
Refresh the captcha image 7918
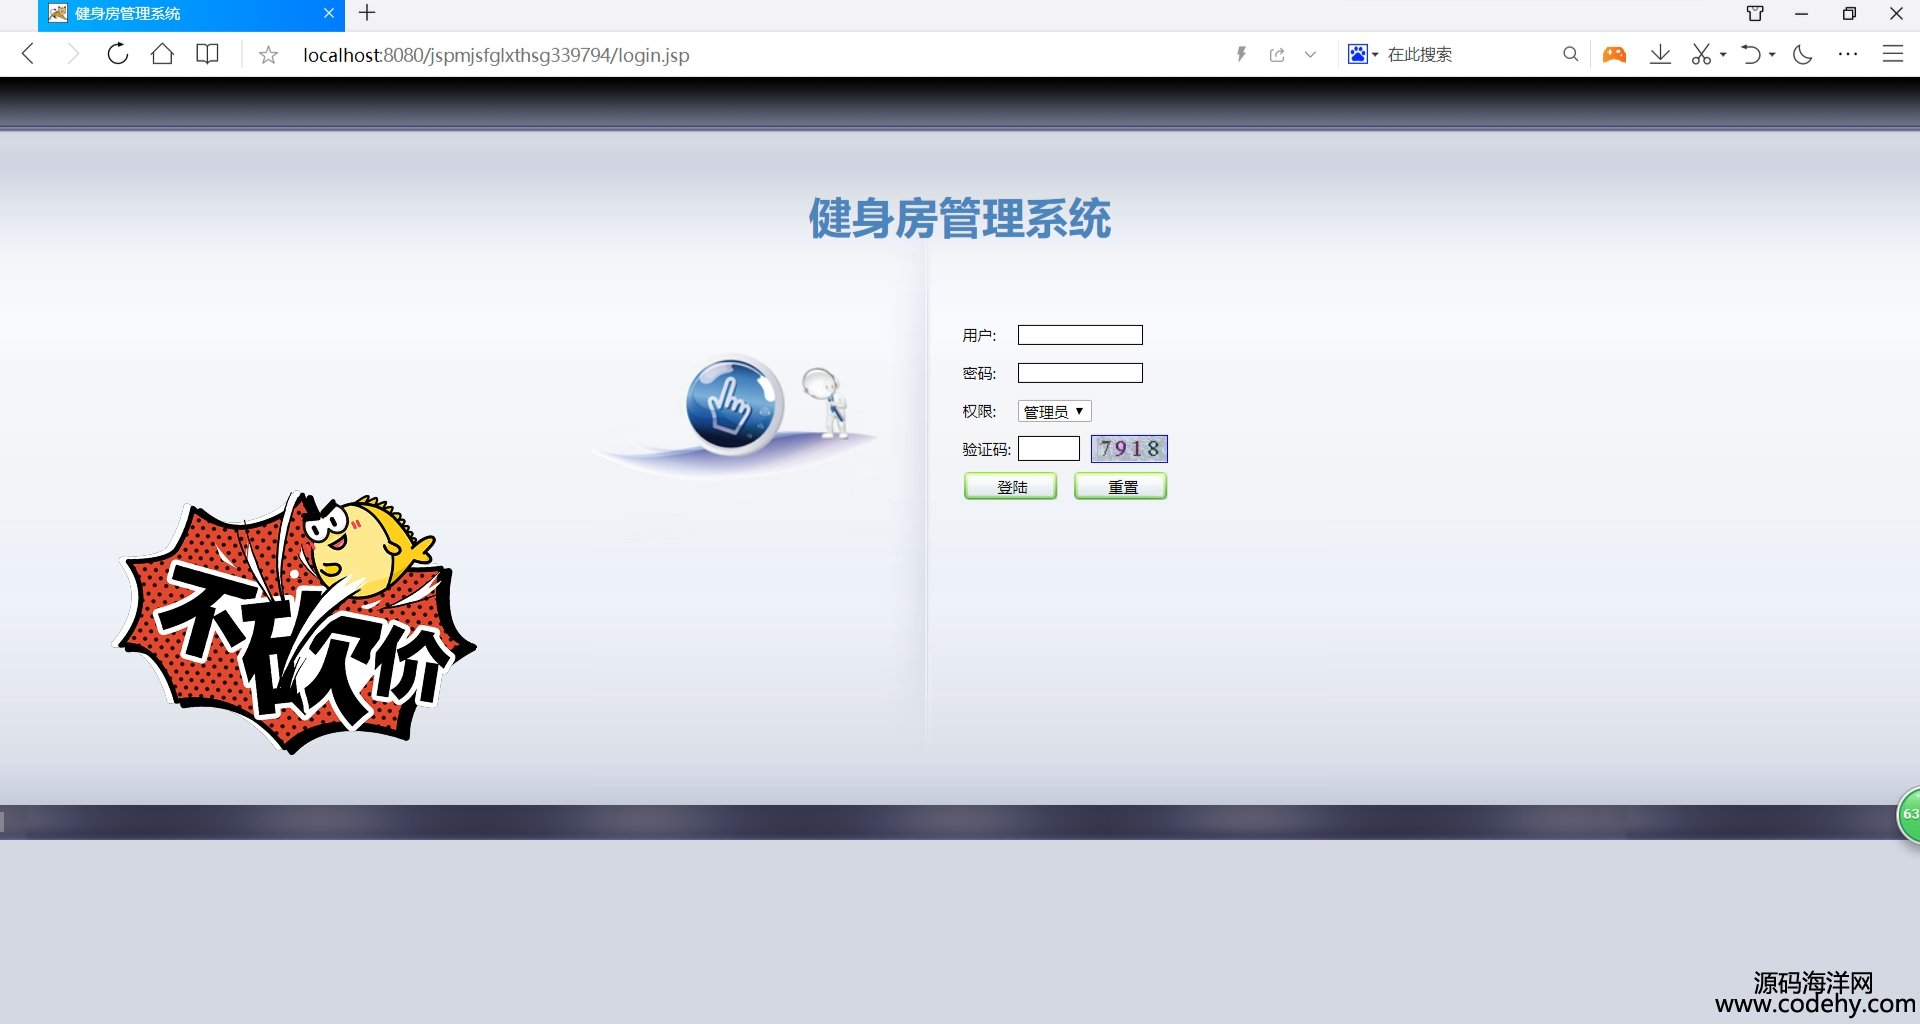click(1129, 449)
